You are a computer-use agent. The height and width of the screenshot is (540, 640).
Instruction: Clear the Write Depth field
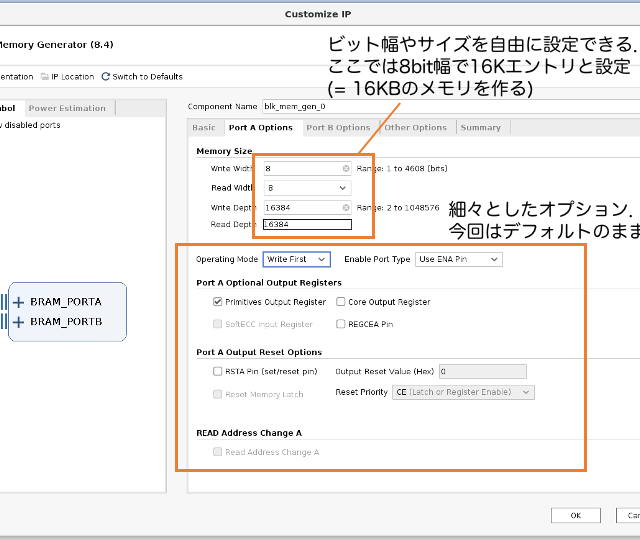pos(346,208)
